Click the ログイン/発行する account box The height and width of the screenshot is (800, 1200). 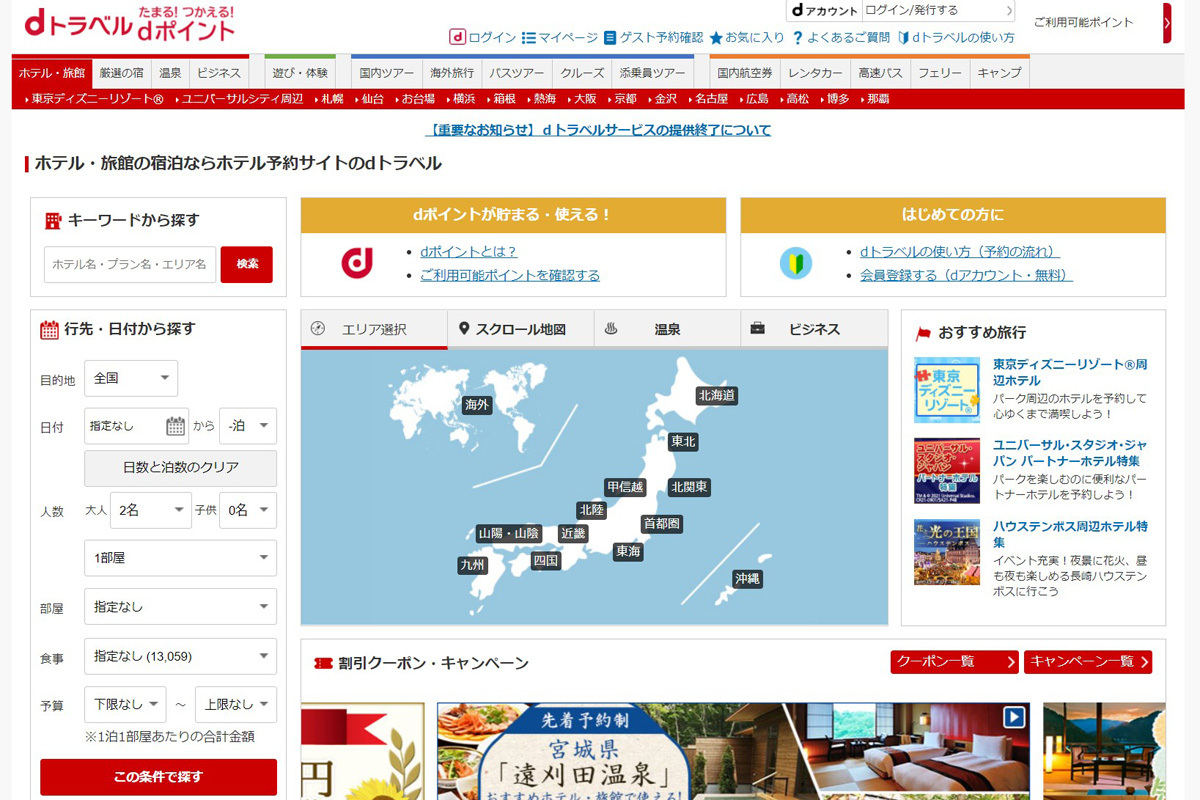(938, 11)
